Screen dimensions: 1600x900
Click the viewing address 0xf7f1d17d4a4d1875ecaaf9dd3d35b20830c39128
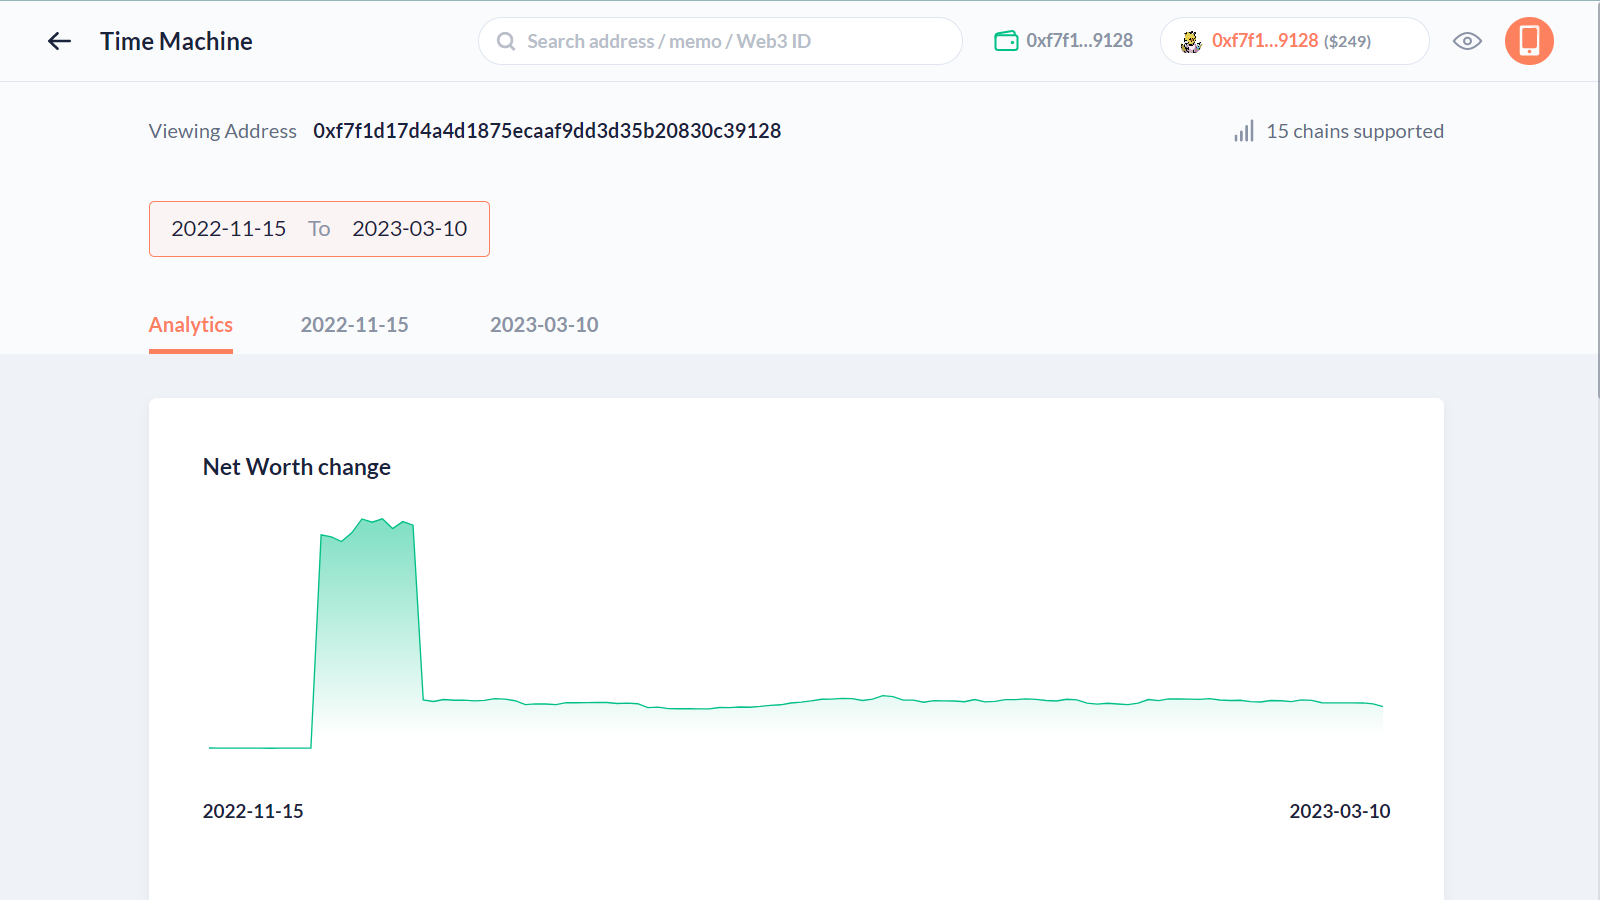click(547, 131)
